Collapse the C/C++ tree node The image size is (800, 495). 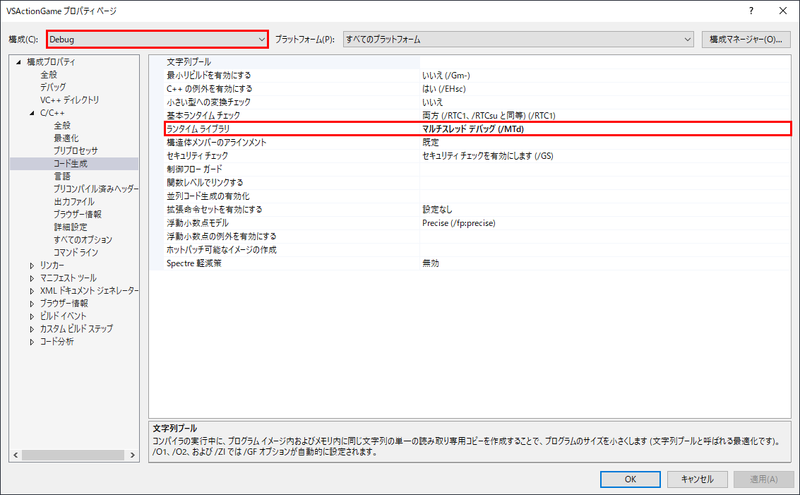click(x=32, y=113)
